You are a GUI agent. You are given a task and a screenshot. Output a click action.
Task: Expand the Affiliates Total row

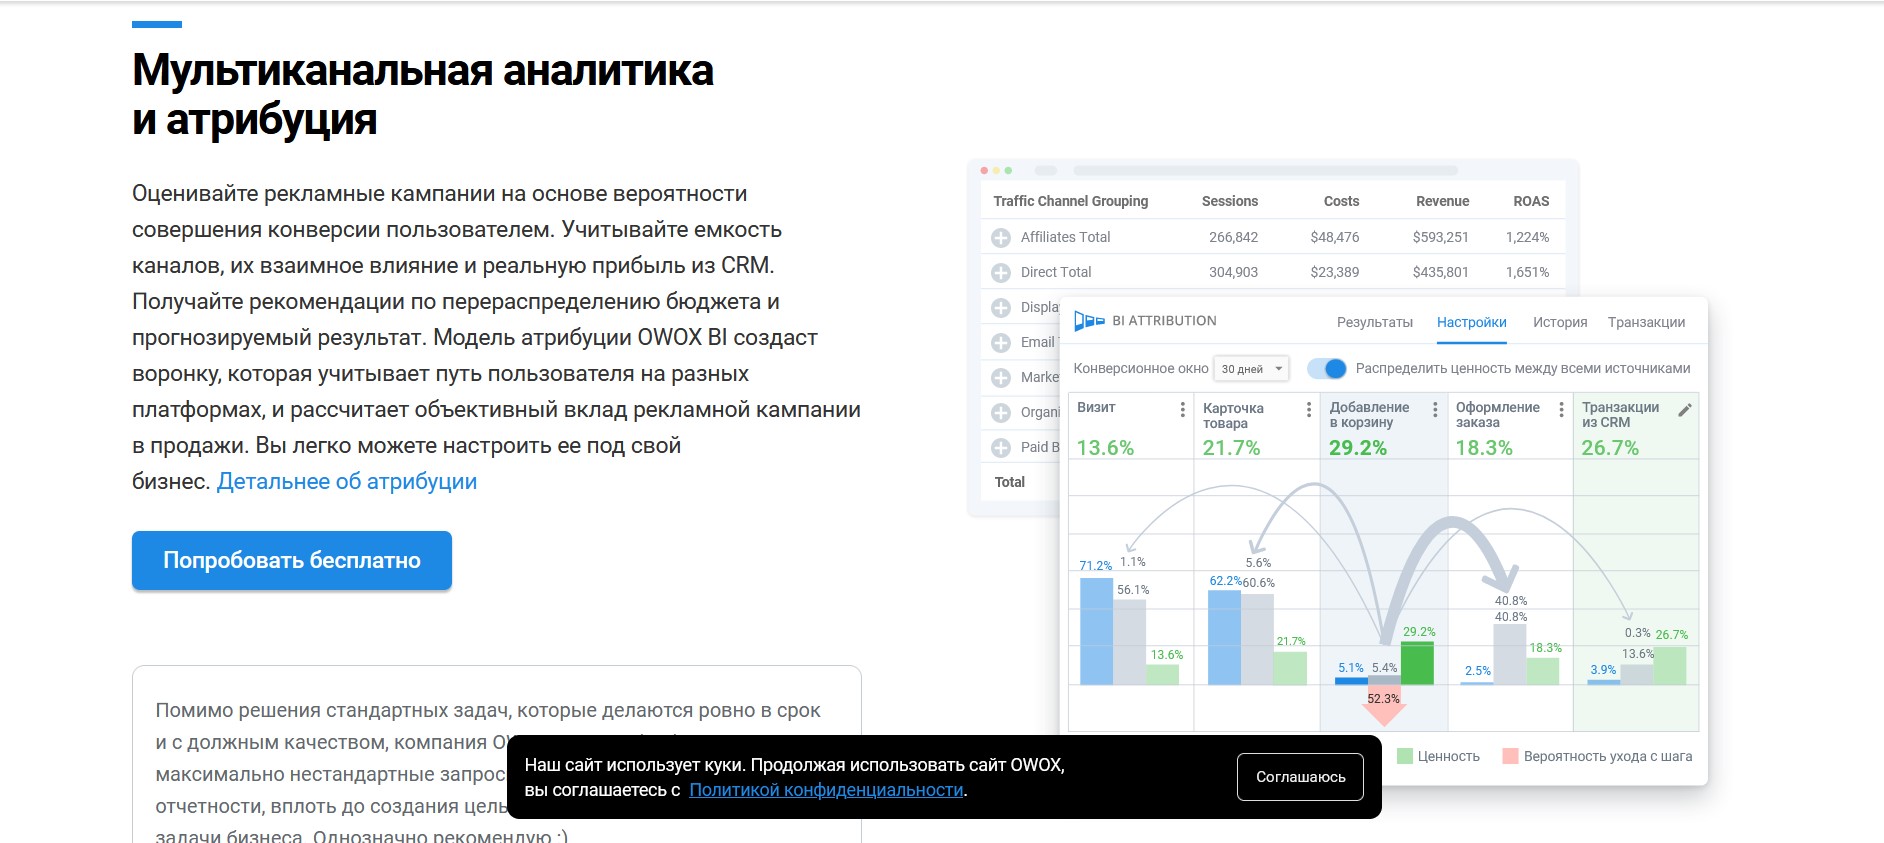(x=1000, y=238)
